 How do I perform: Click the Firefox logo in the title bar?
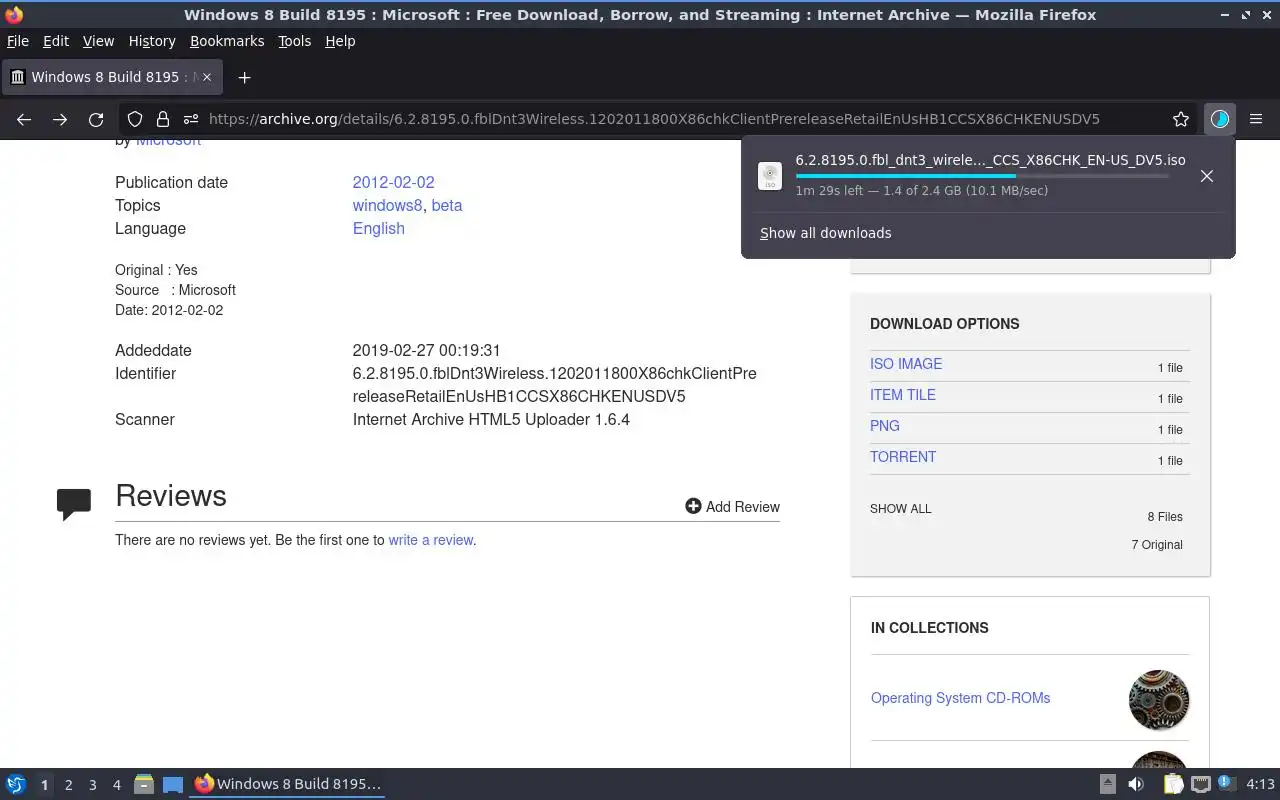tap(14, 15)
